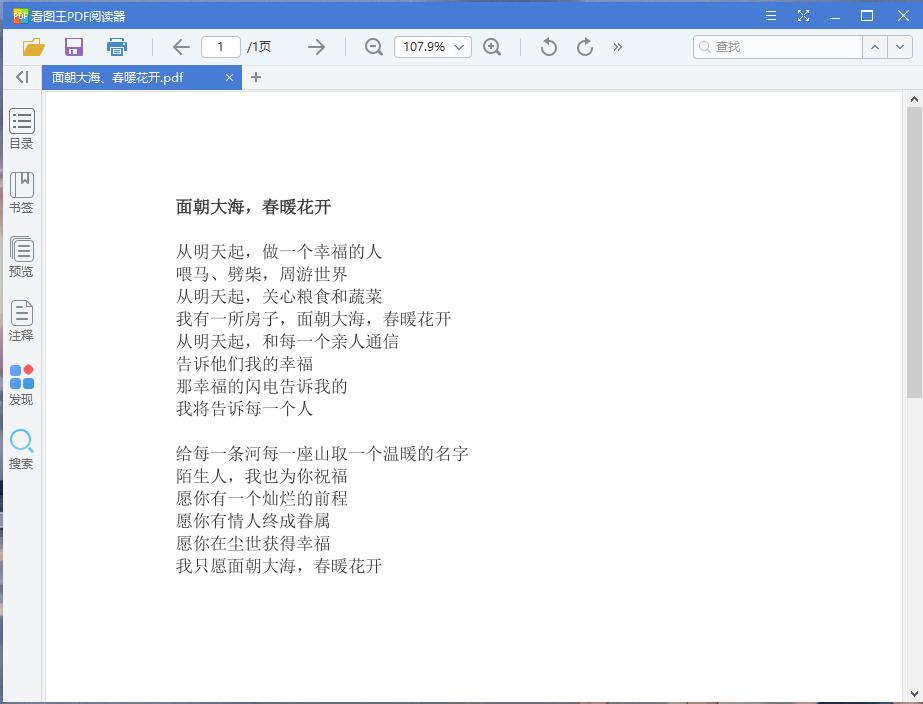Screen dimensions: 923x704
Task: Maximize the PDF reader window
Action: (x=867, y=16)
